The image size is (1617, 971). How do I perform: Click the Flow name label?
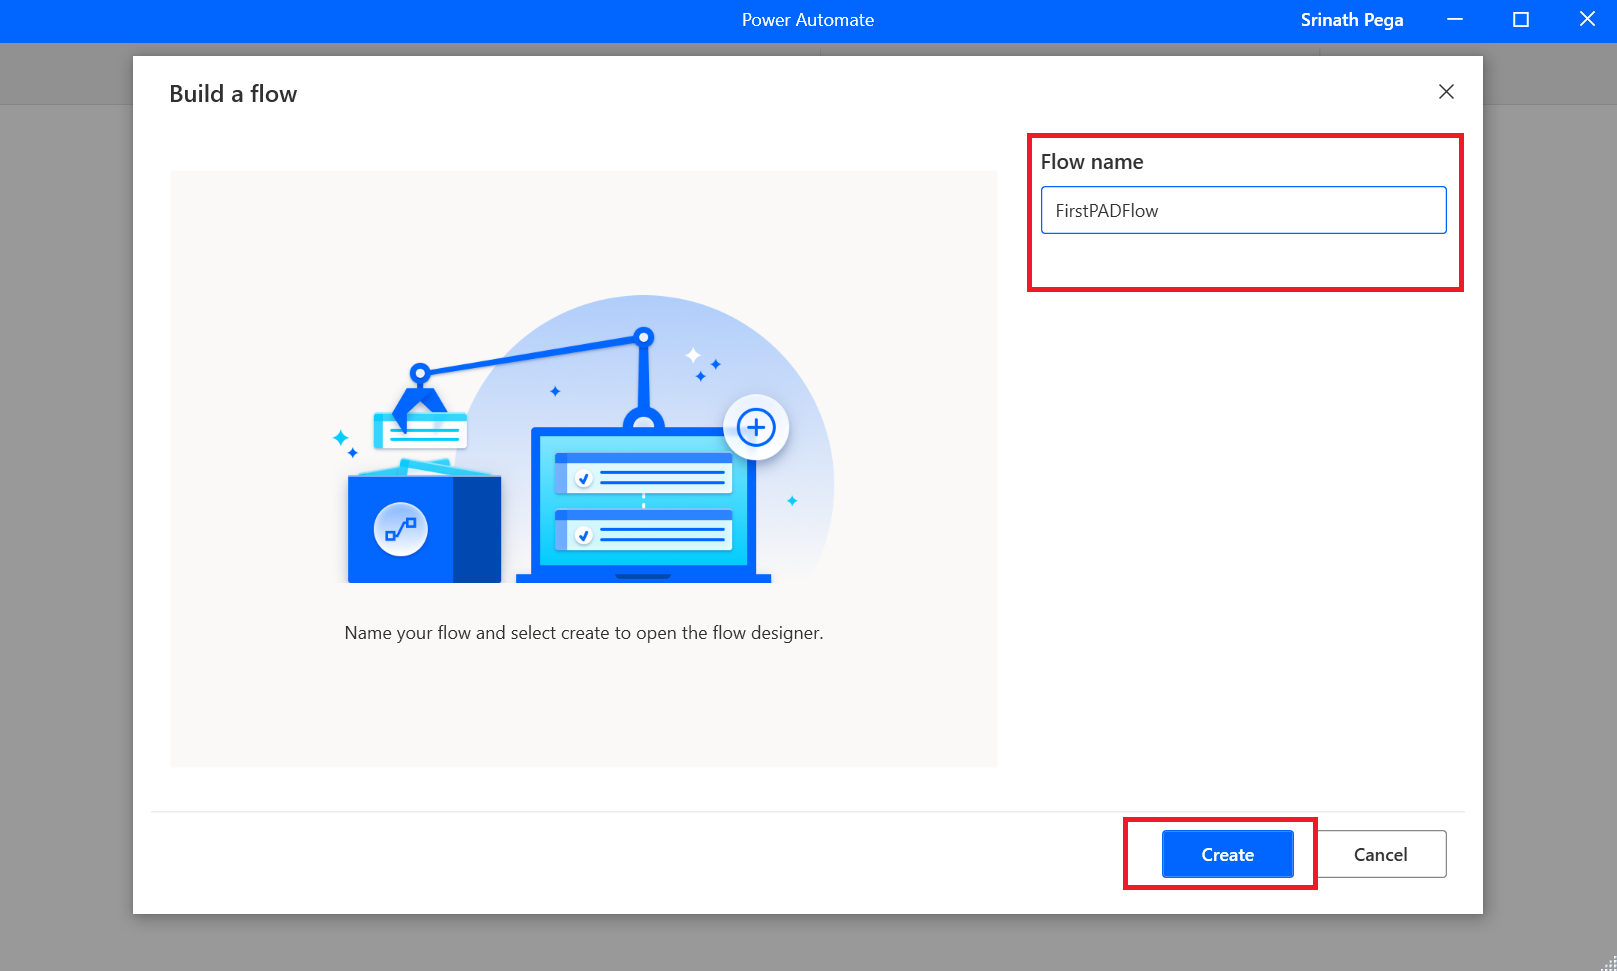tap(1091, 162)
